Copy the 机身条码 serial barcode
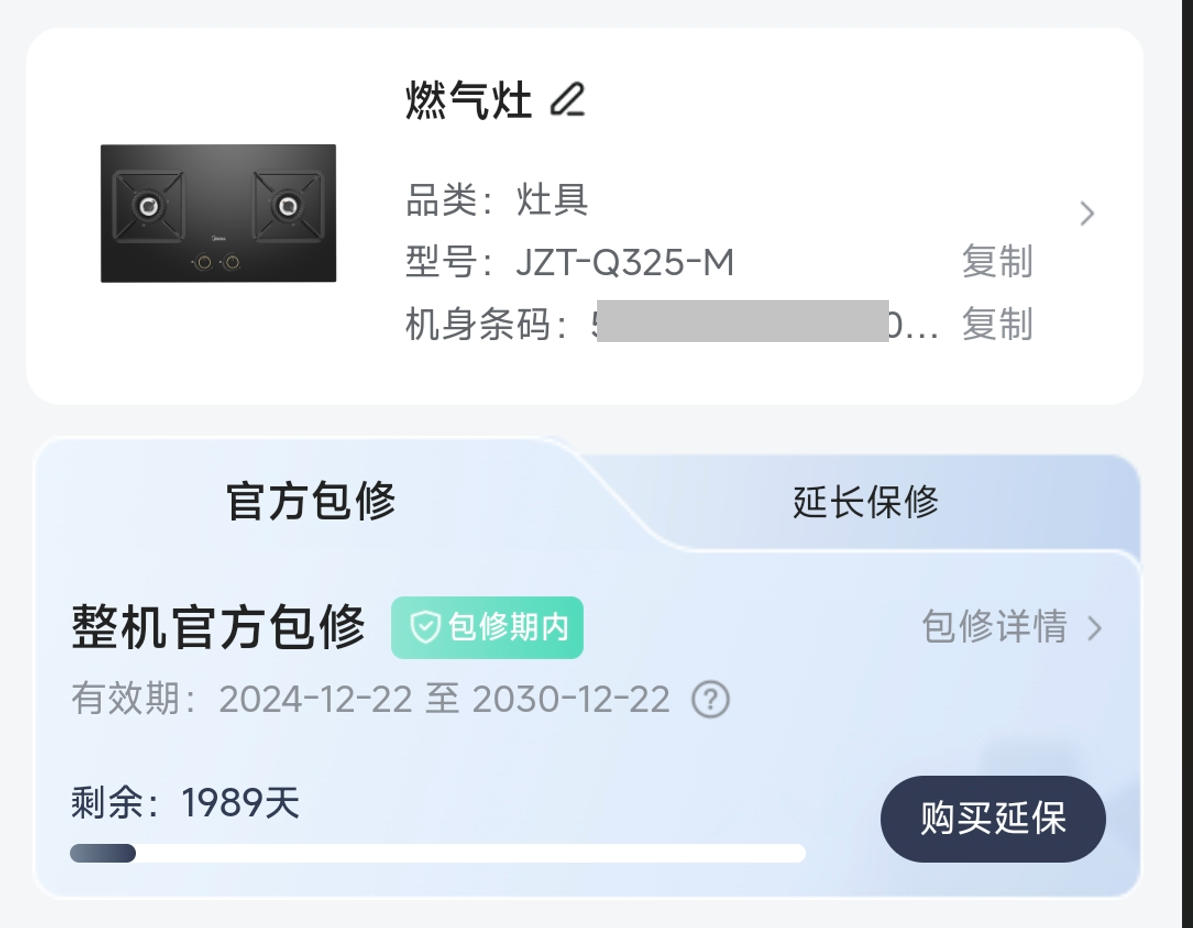The width and height of the screenshot is (1193, 928). [x=997, y=324]
